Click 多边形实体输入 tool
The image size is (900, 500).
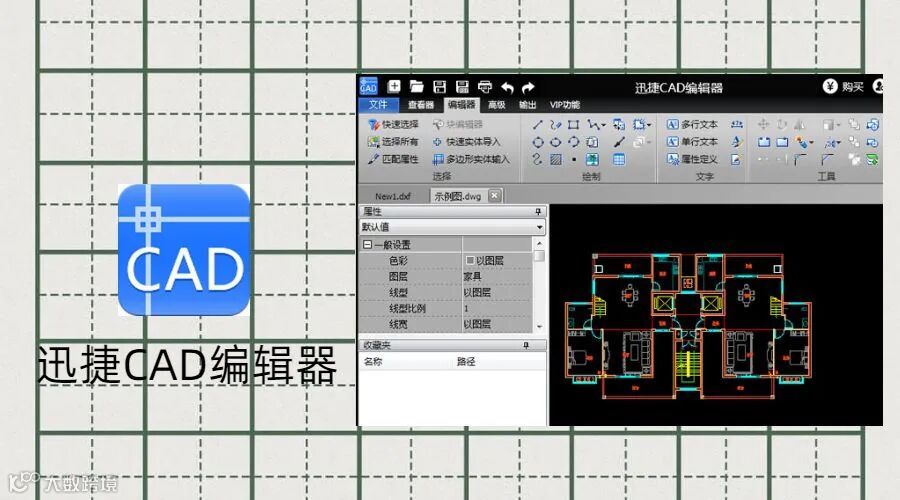471,159
